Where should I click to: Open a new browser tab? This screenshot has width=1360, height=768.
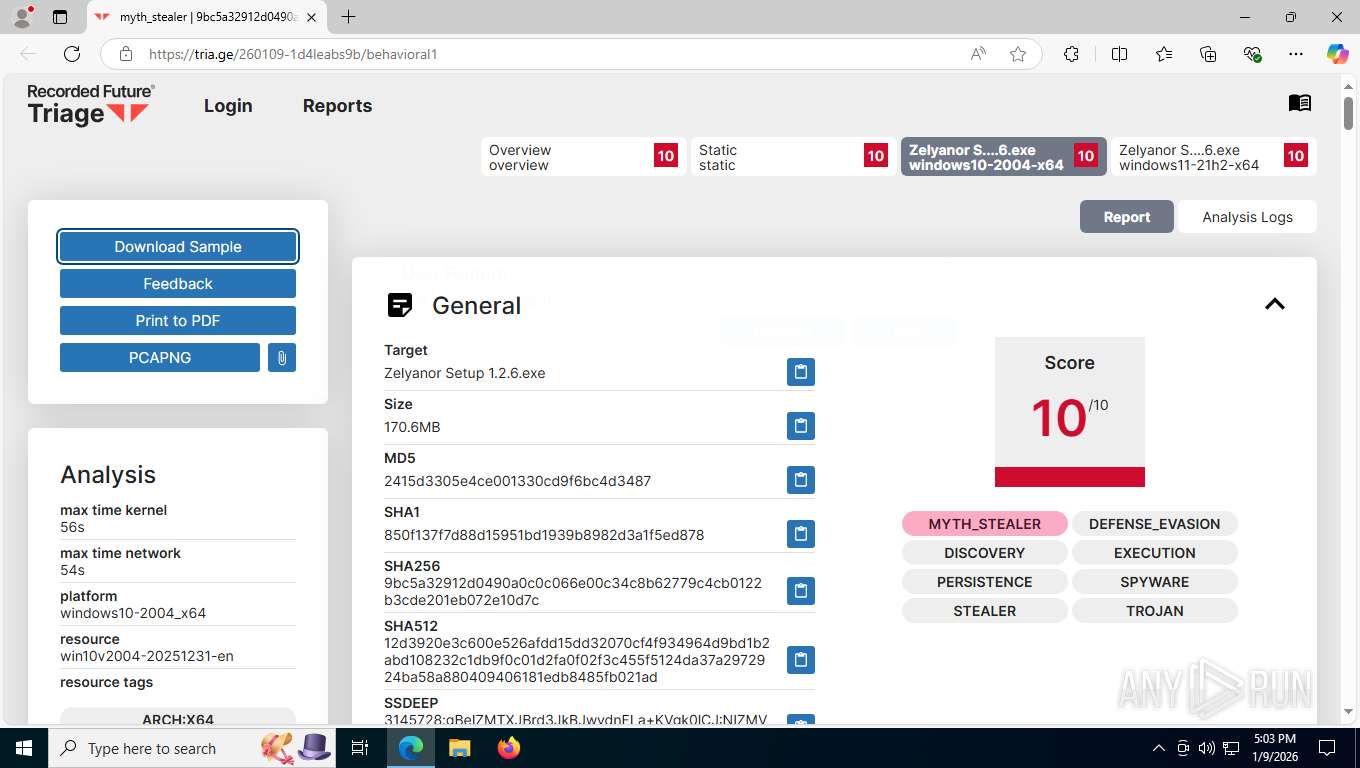[x=348, y=17]
